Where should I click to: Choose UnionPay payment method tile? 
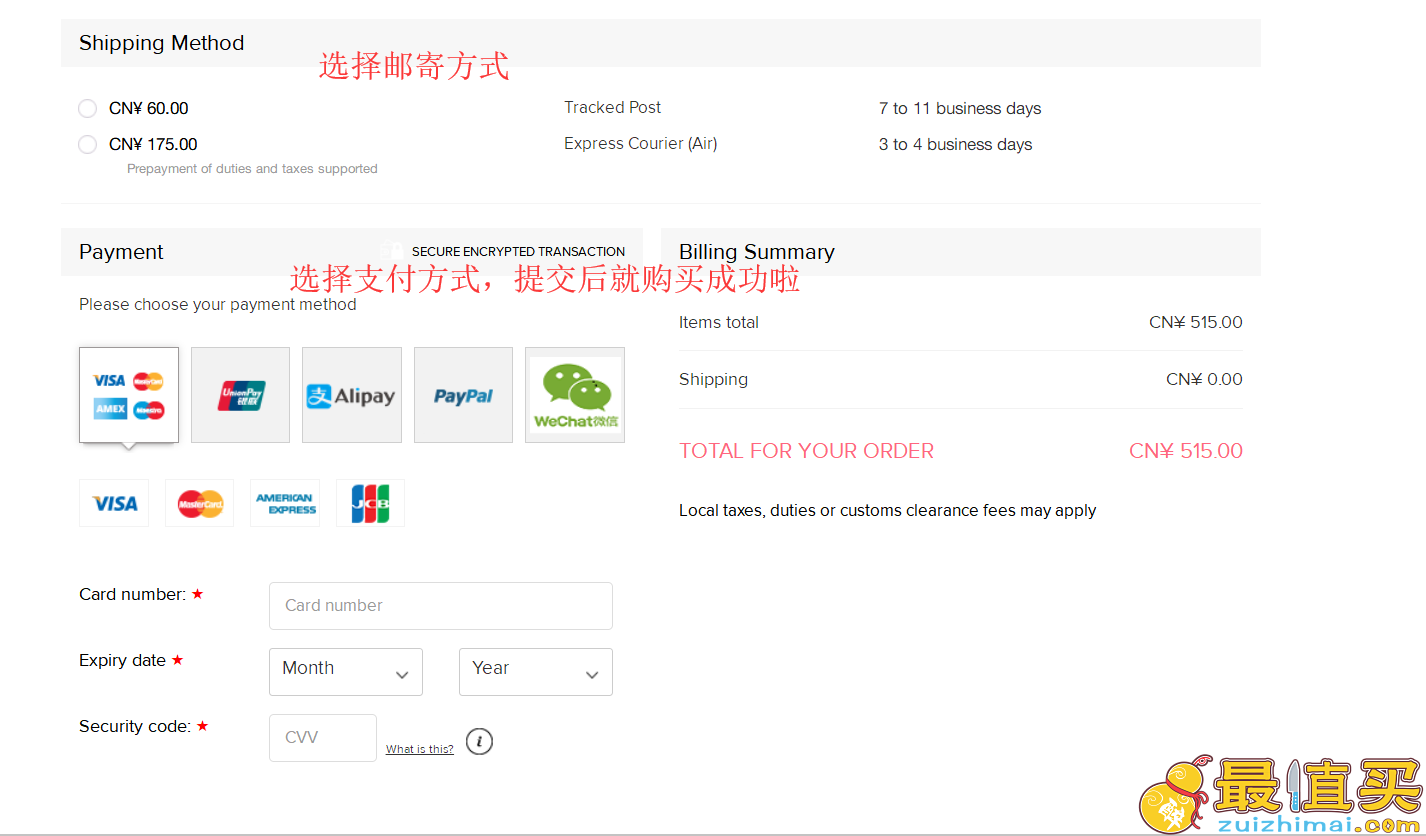coord(241,395)
